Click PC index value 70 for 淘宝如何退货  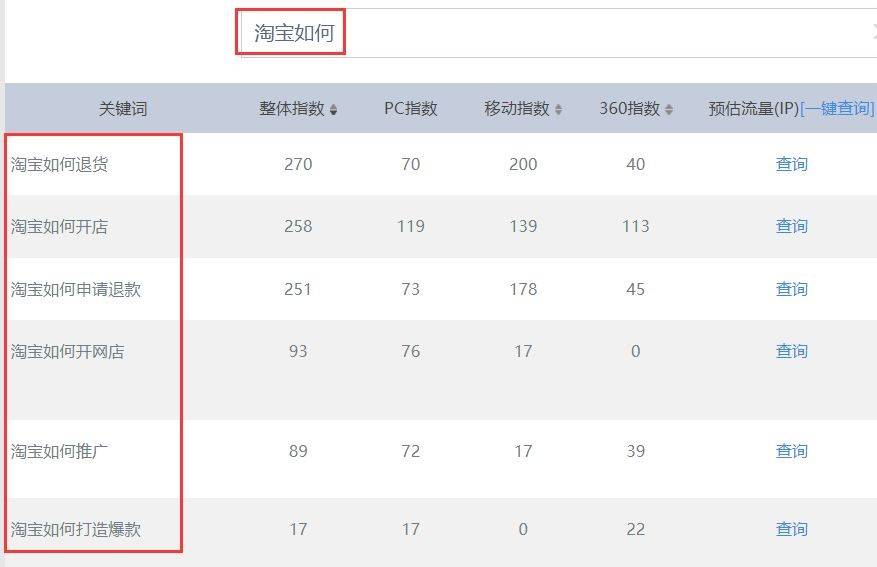pyautogui.click(x=411, y=164)
